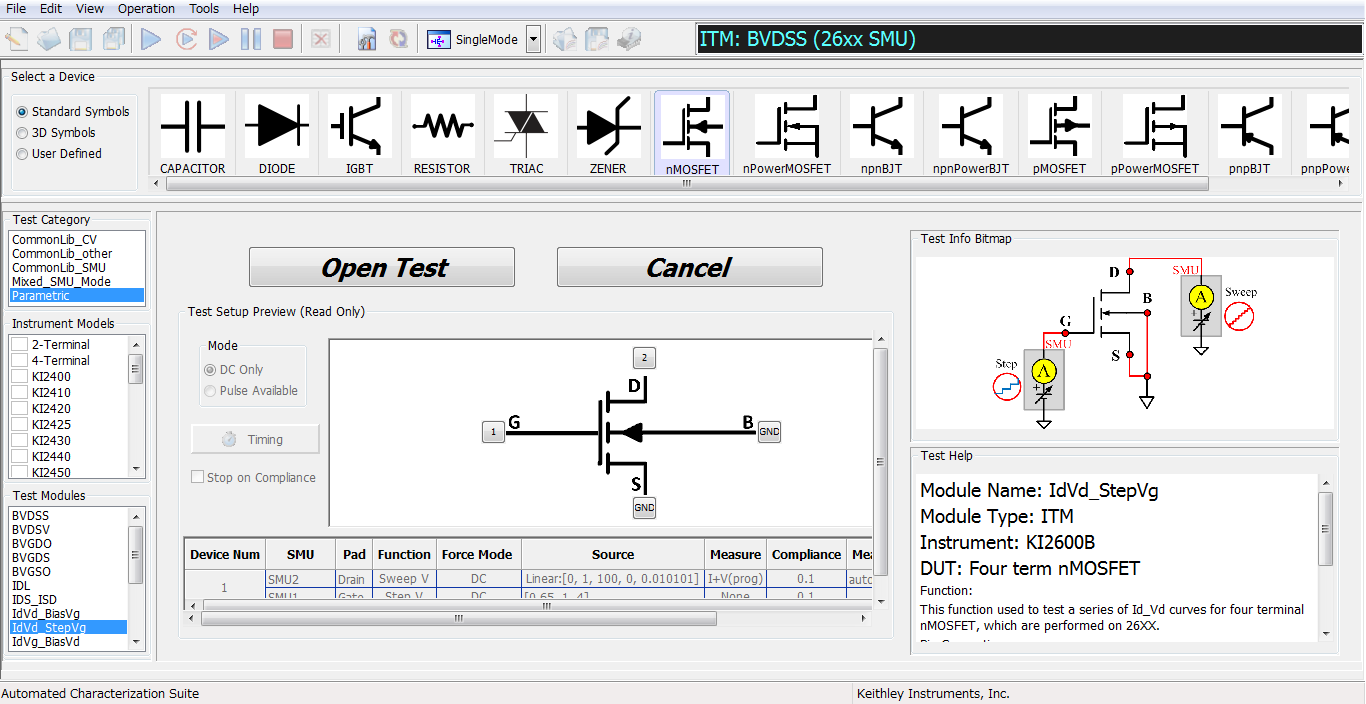Select CommonLib_CV in Test Category
This screenshot has height=704, width=1366.
coord(54,240)
